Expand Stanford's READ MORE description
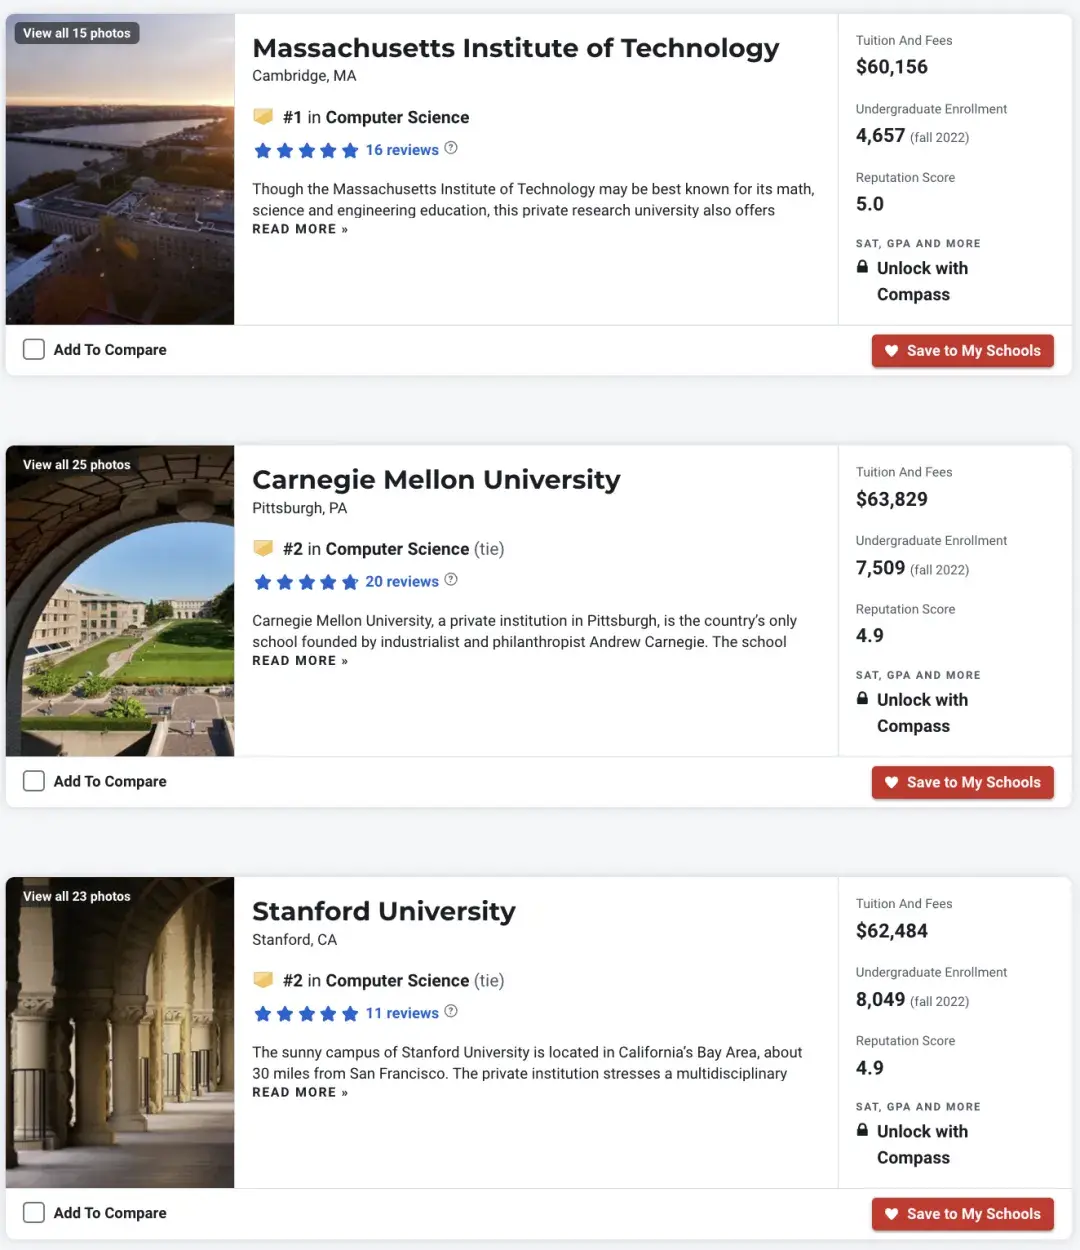The image size is (1080, 1250). (299, 1092)
